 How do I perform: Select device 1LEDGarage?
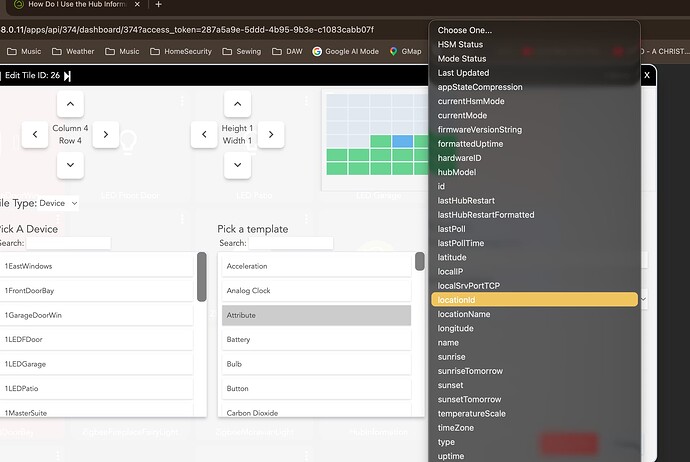(x=96, y=364)
